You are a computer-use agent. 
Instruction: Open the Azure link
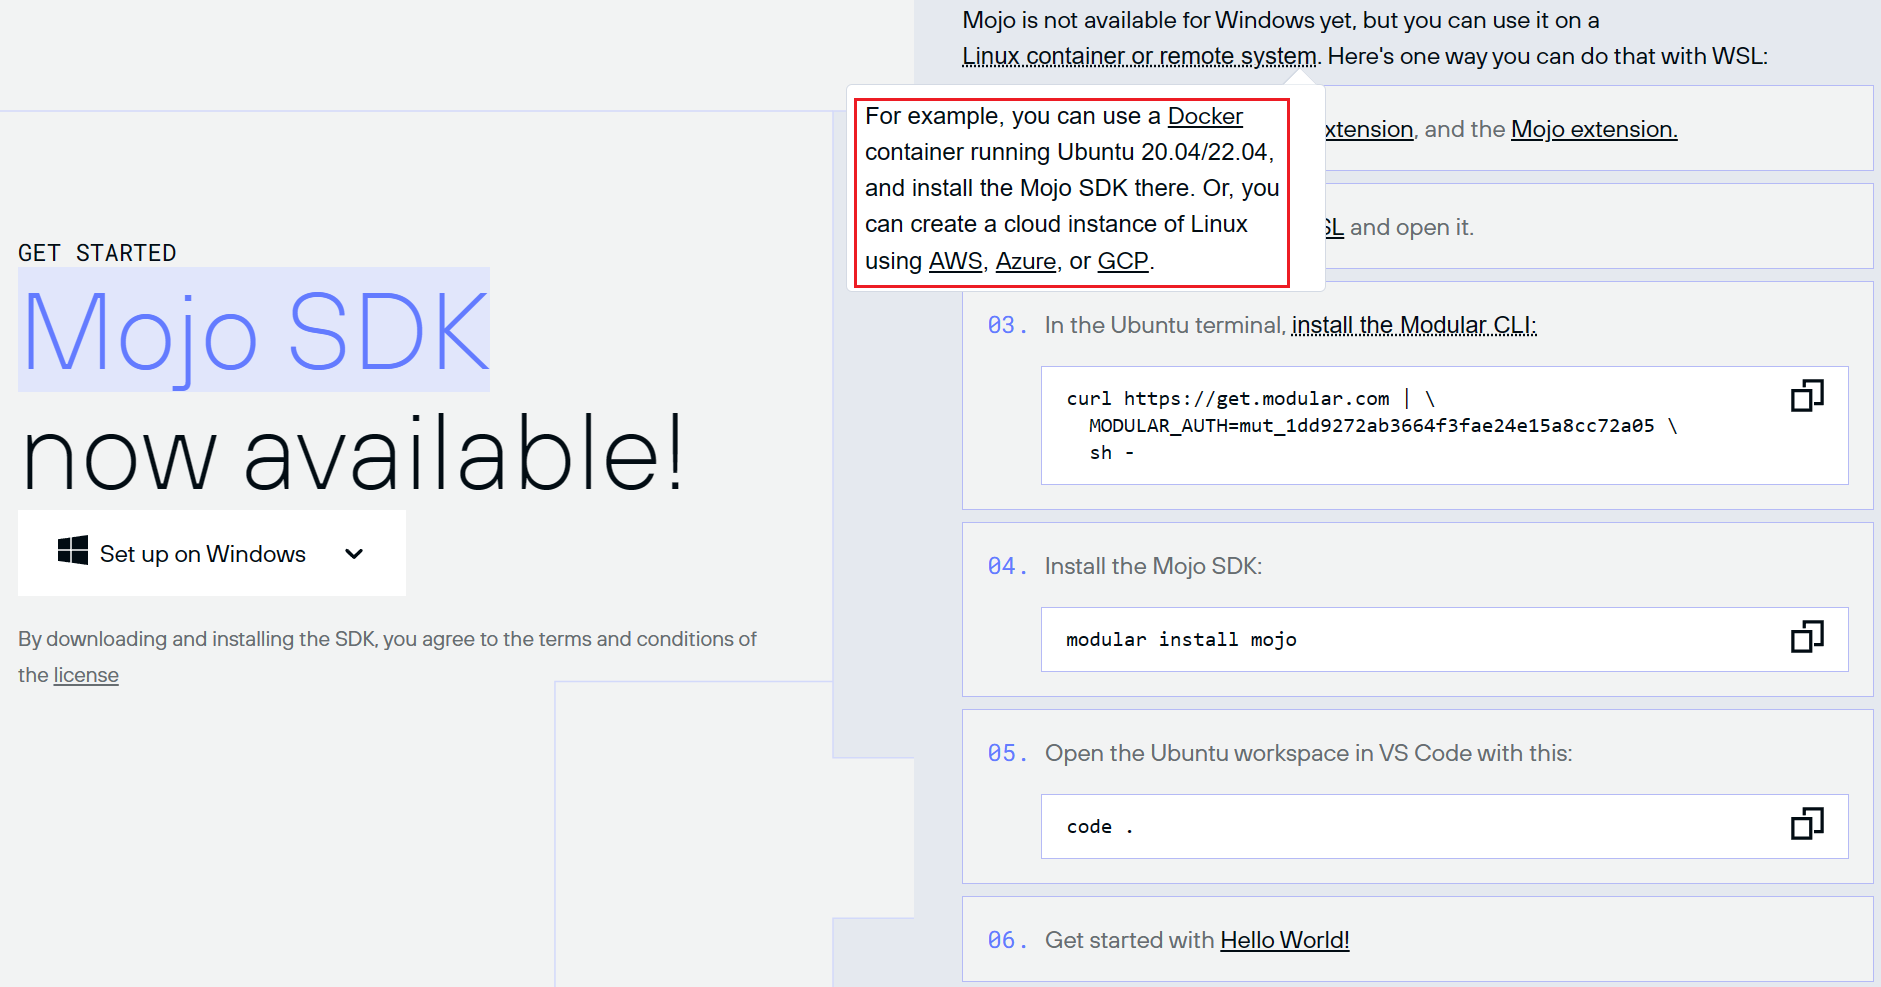point(1025,262)
